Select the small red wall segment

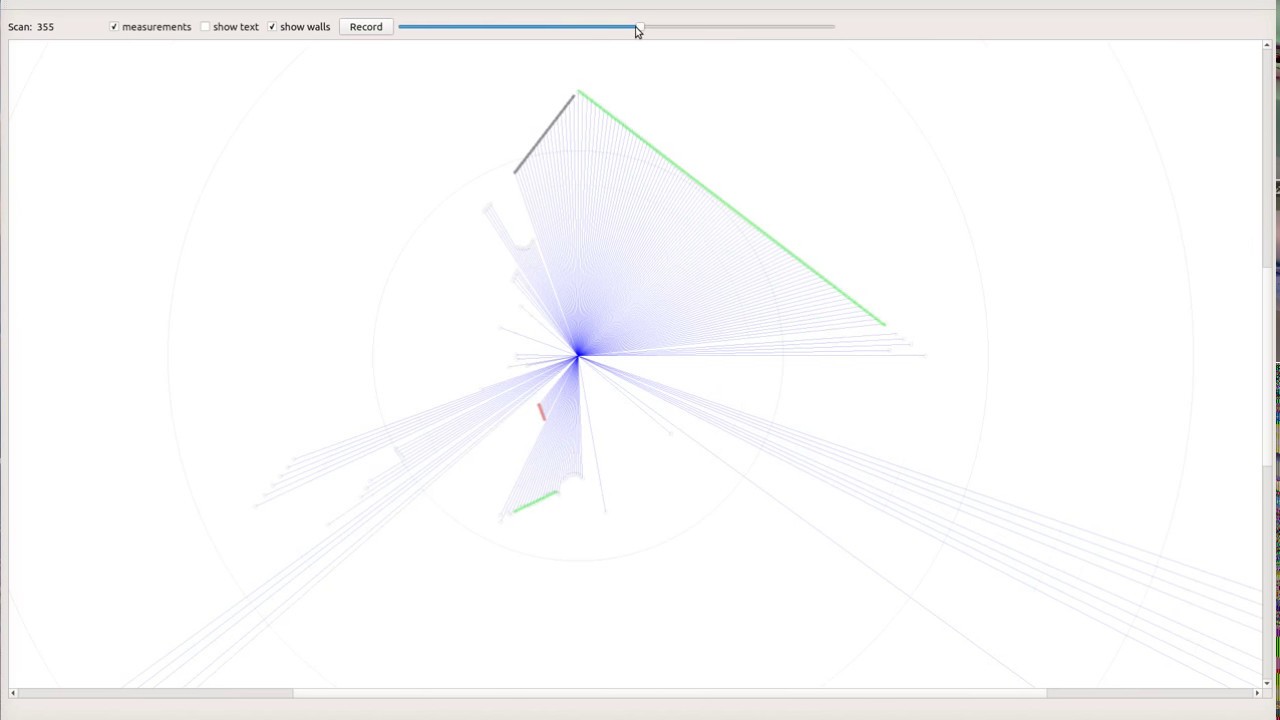pos(541,411)
